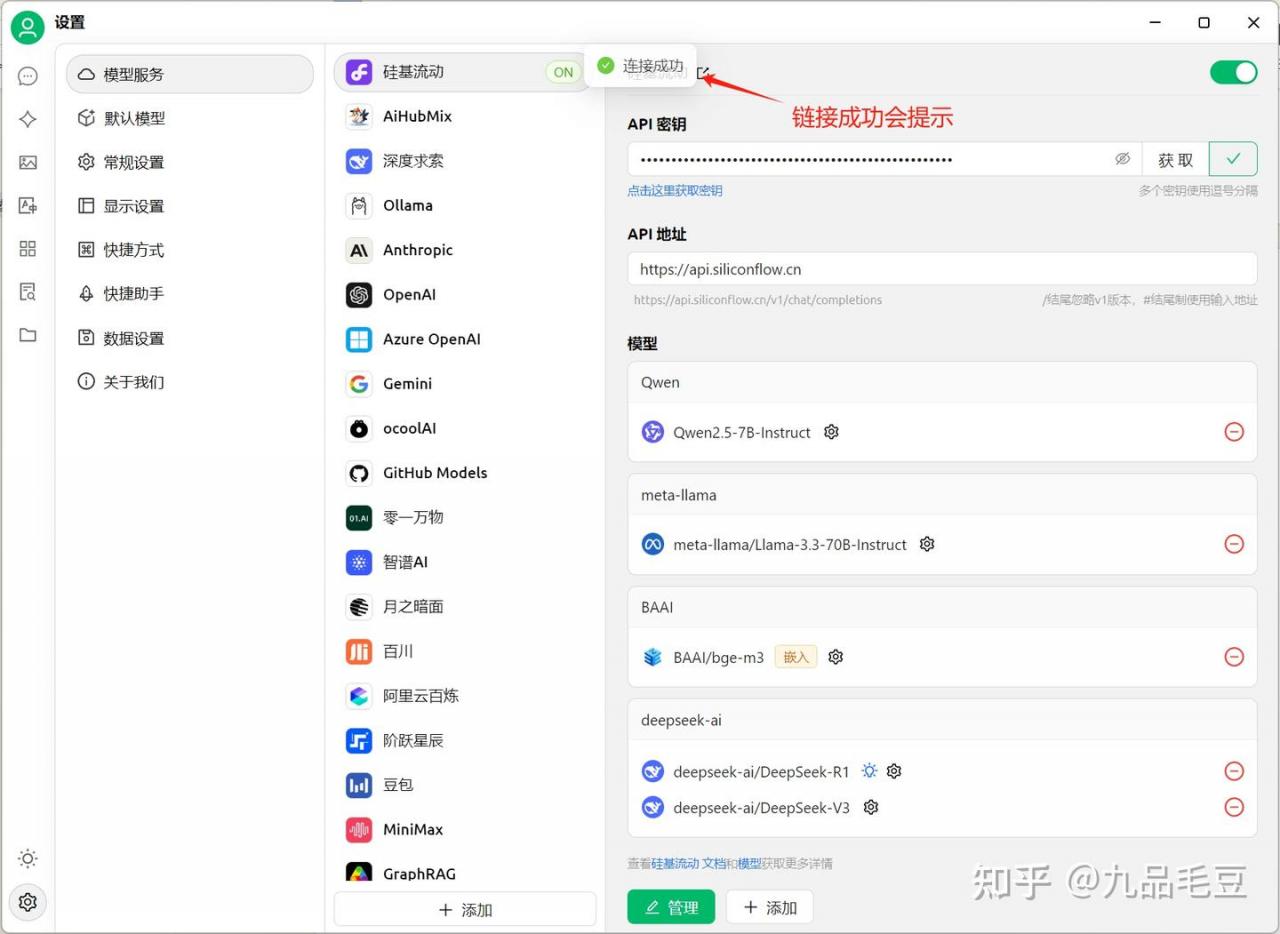Open the translate sidebar icon
Viewport: 1280px width, 934px height.
pyautogui.click(x=28, y=205)
